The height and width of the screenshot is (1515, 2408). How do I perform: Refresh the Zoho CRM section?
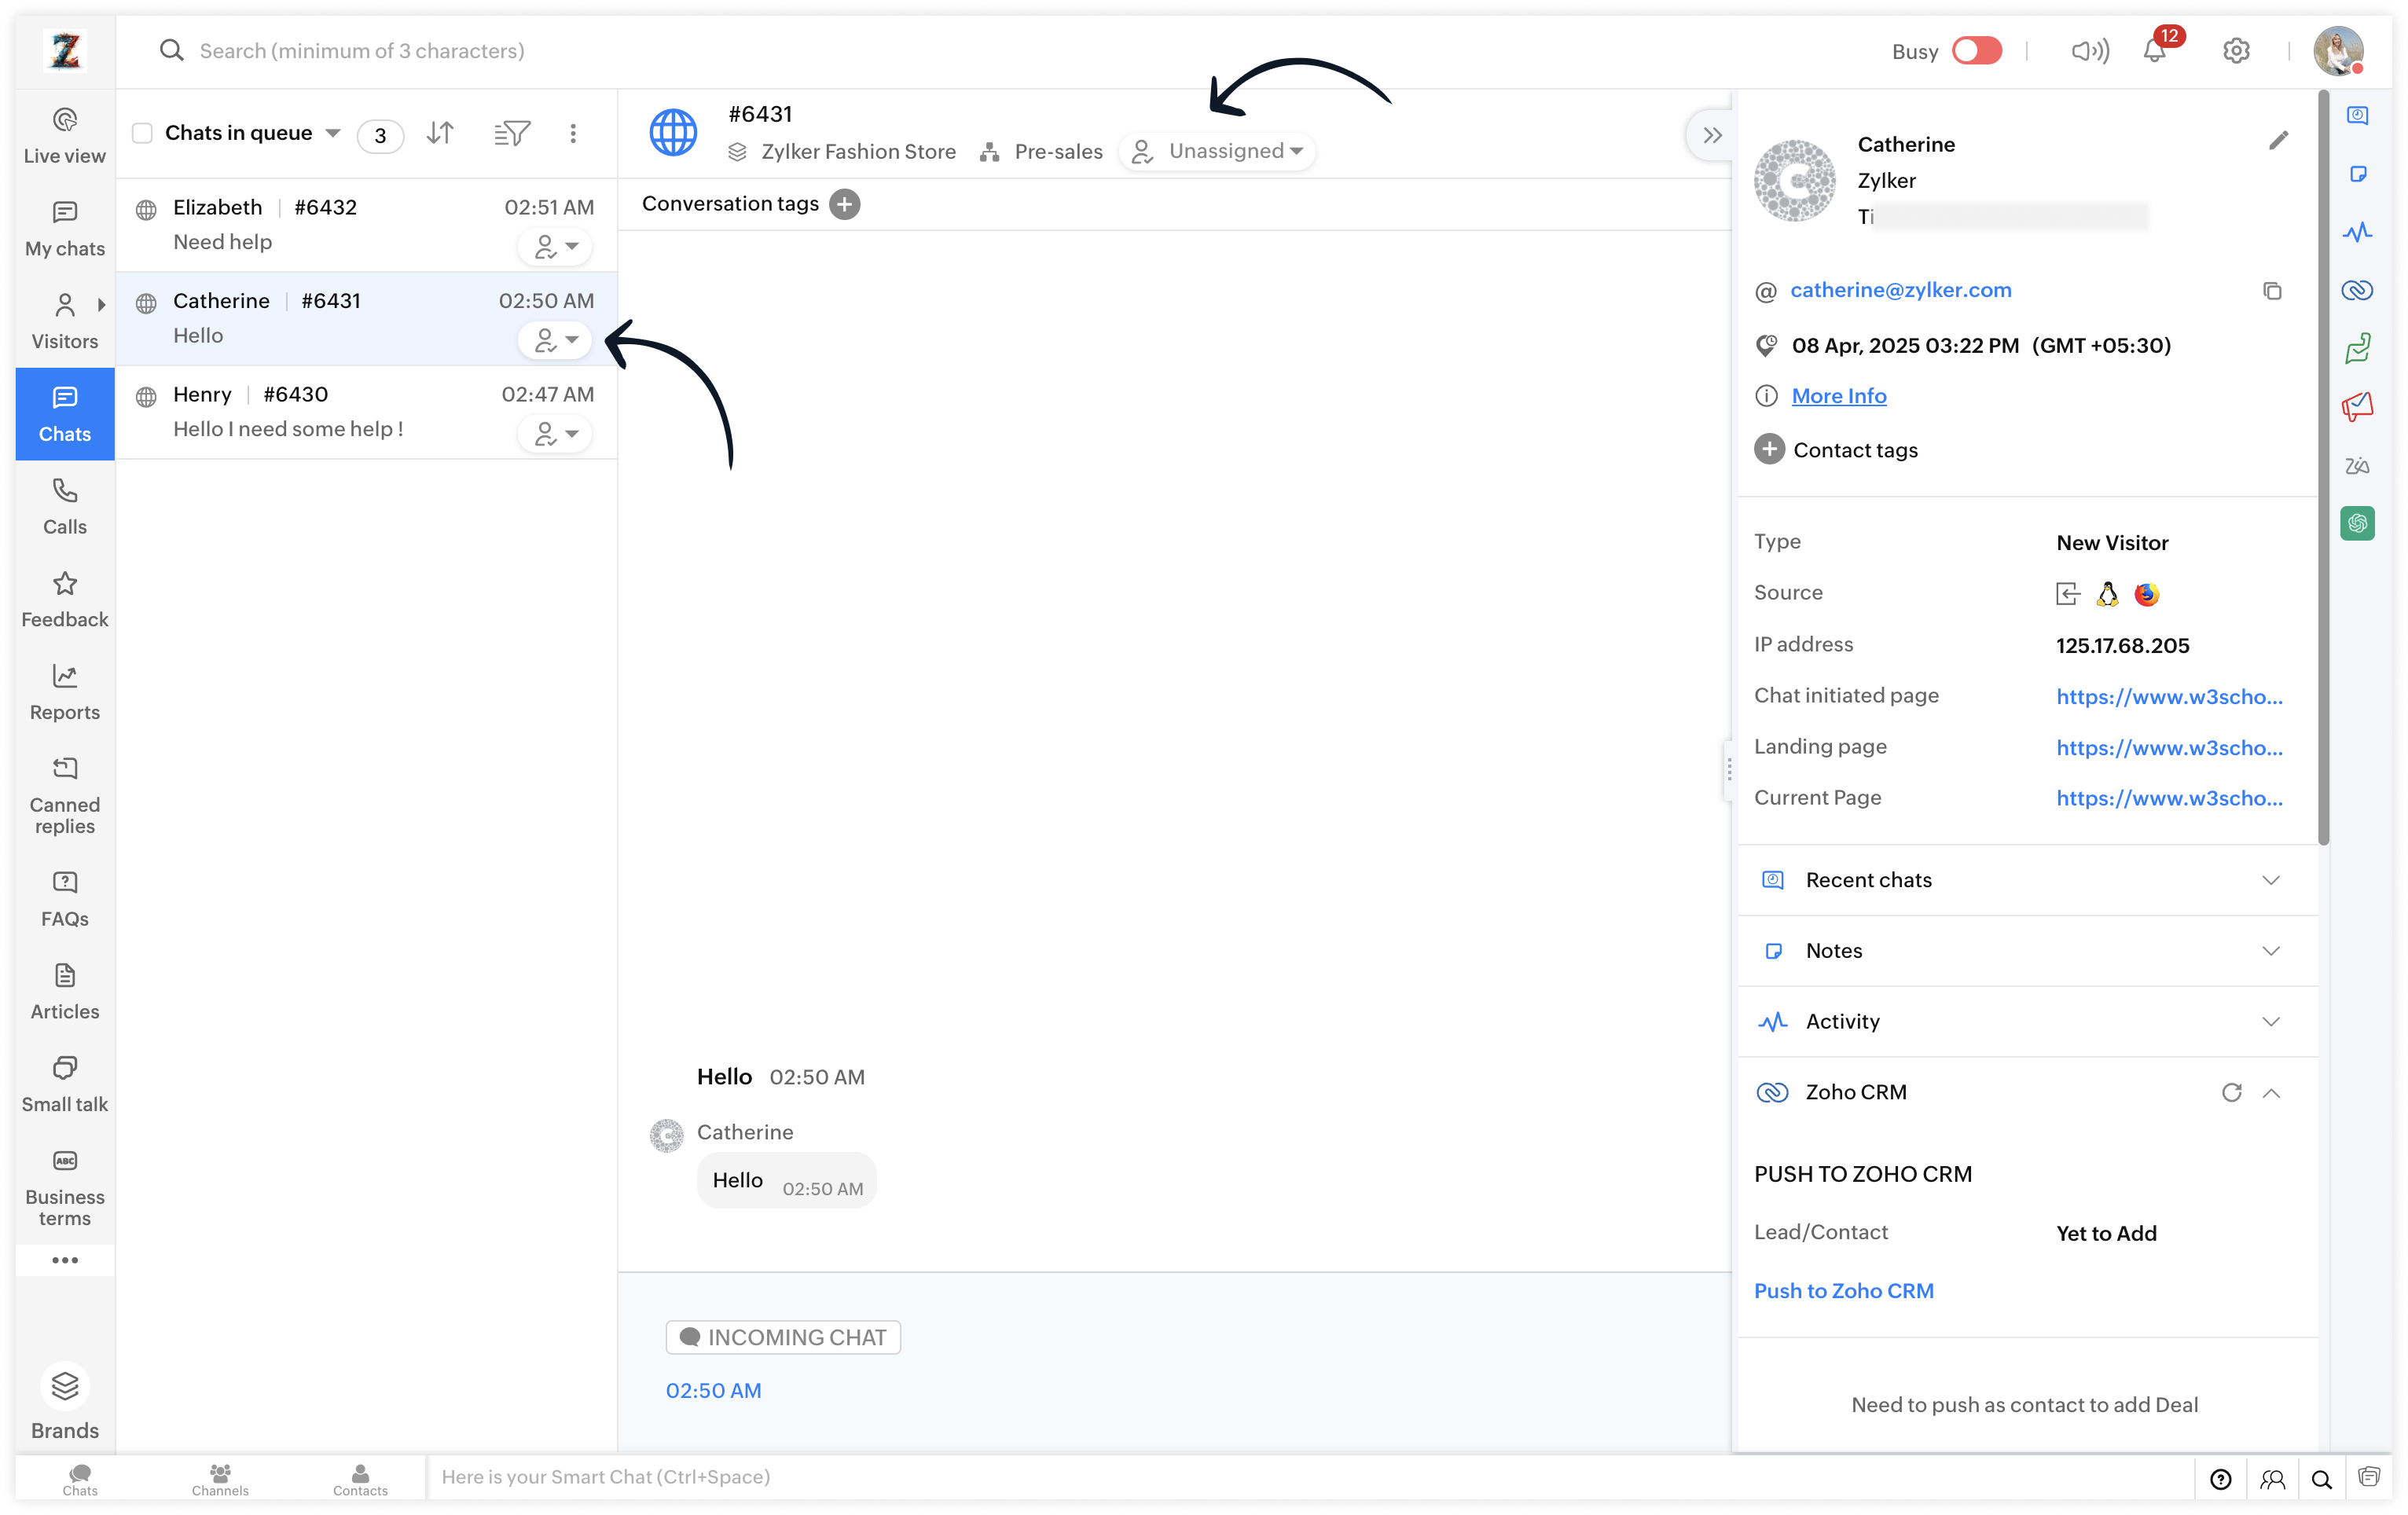coord(2231,1093)
